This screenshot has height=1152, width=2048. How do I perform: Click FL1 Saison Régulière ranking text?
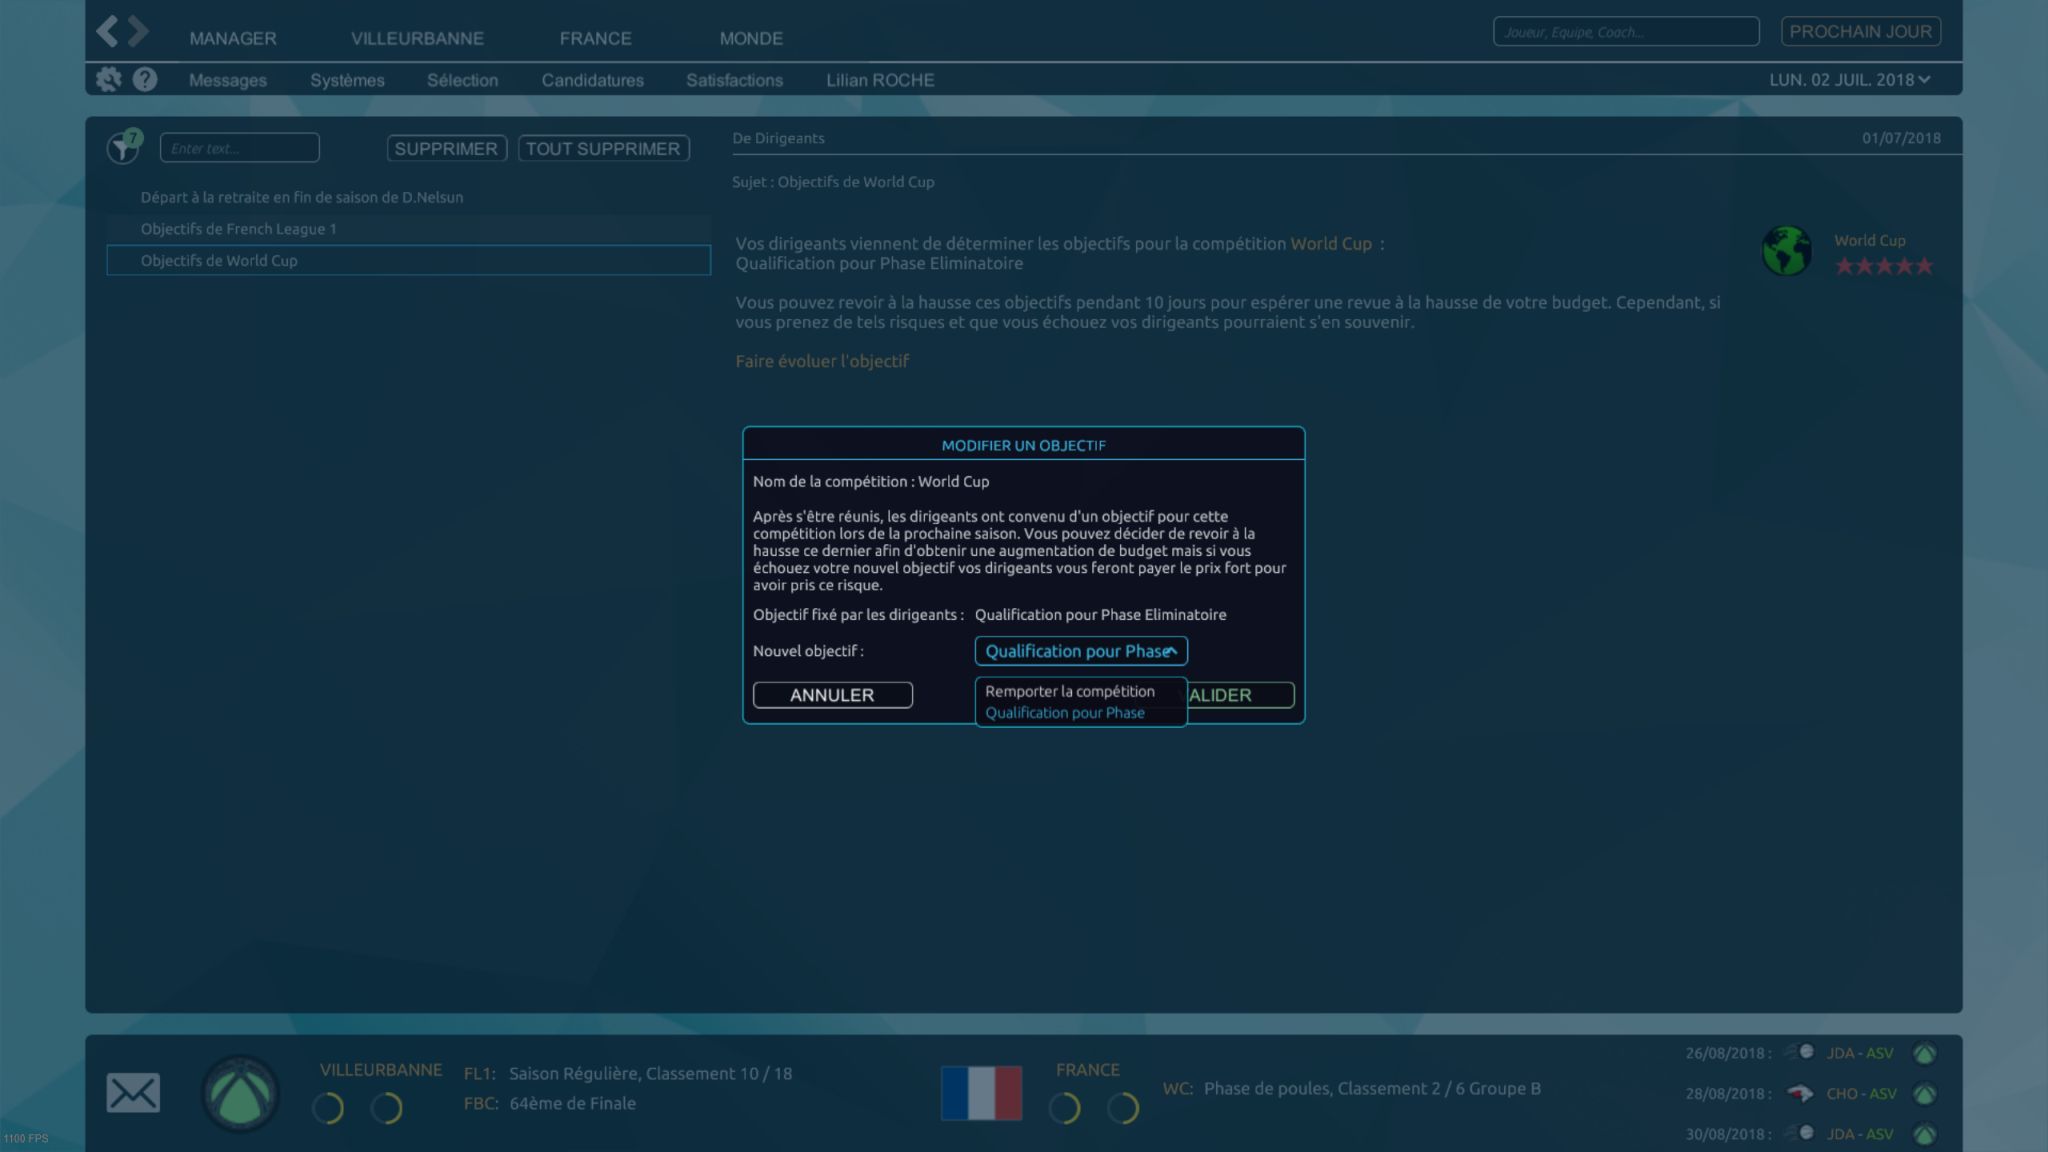pos(650,1073)
